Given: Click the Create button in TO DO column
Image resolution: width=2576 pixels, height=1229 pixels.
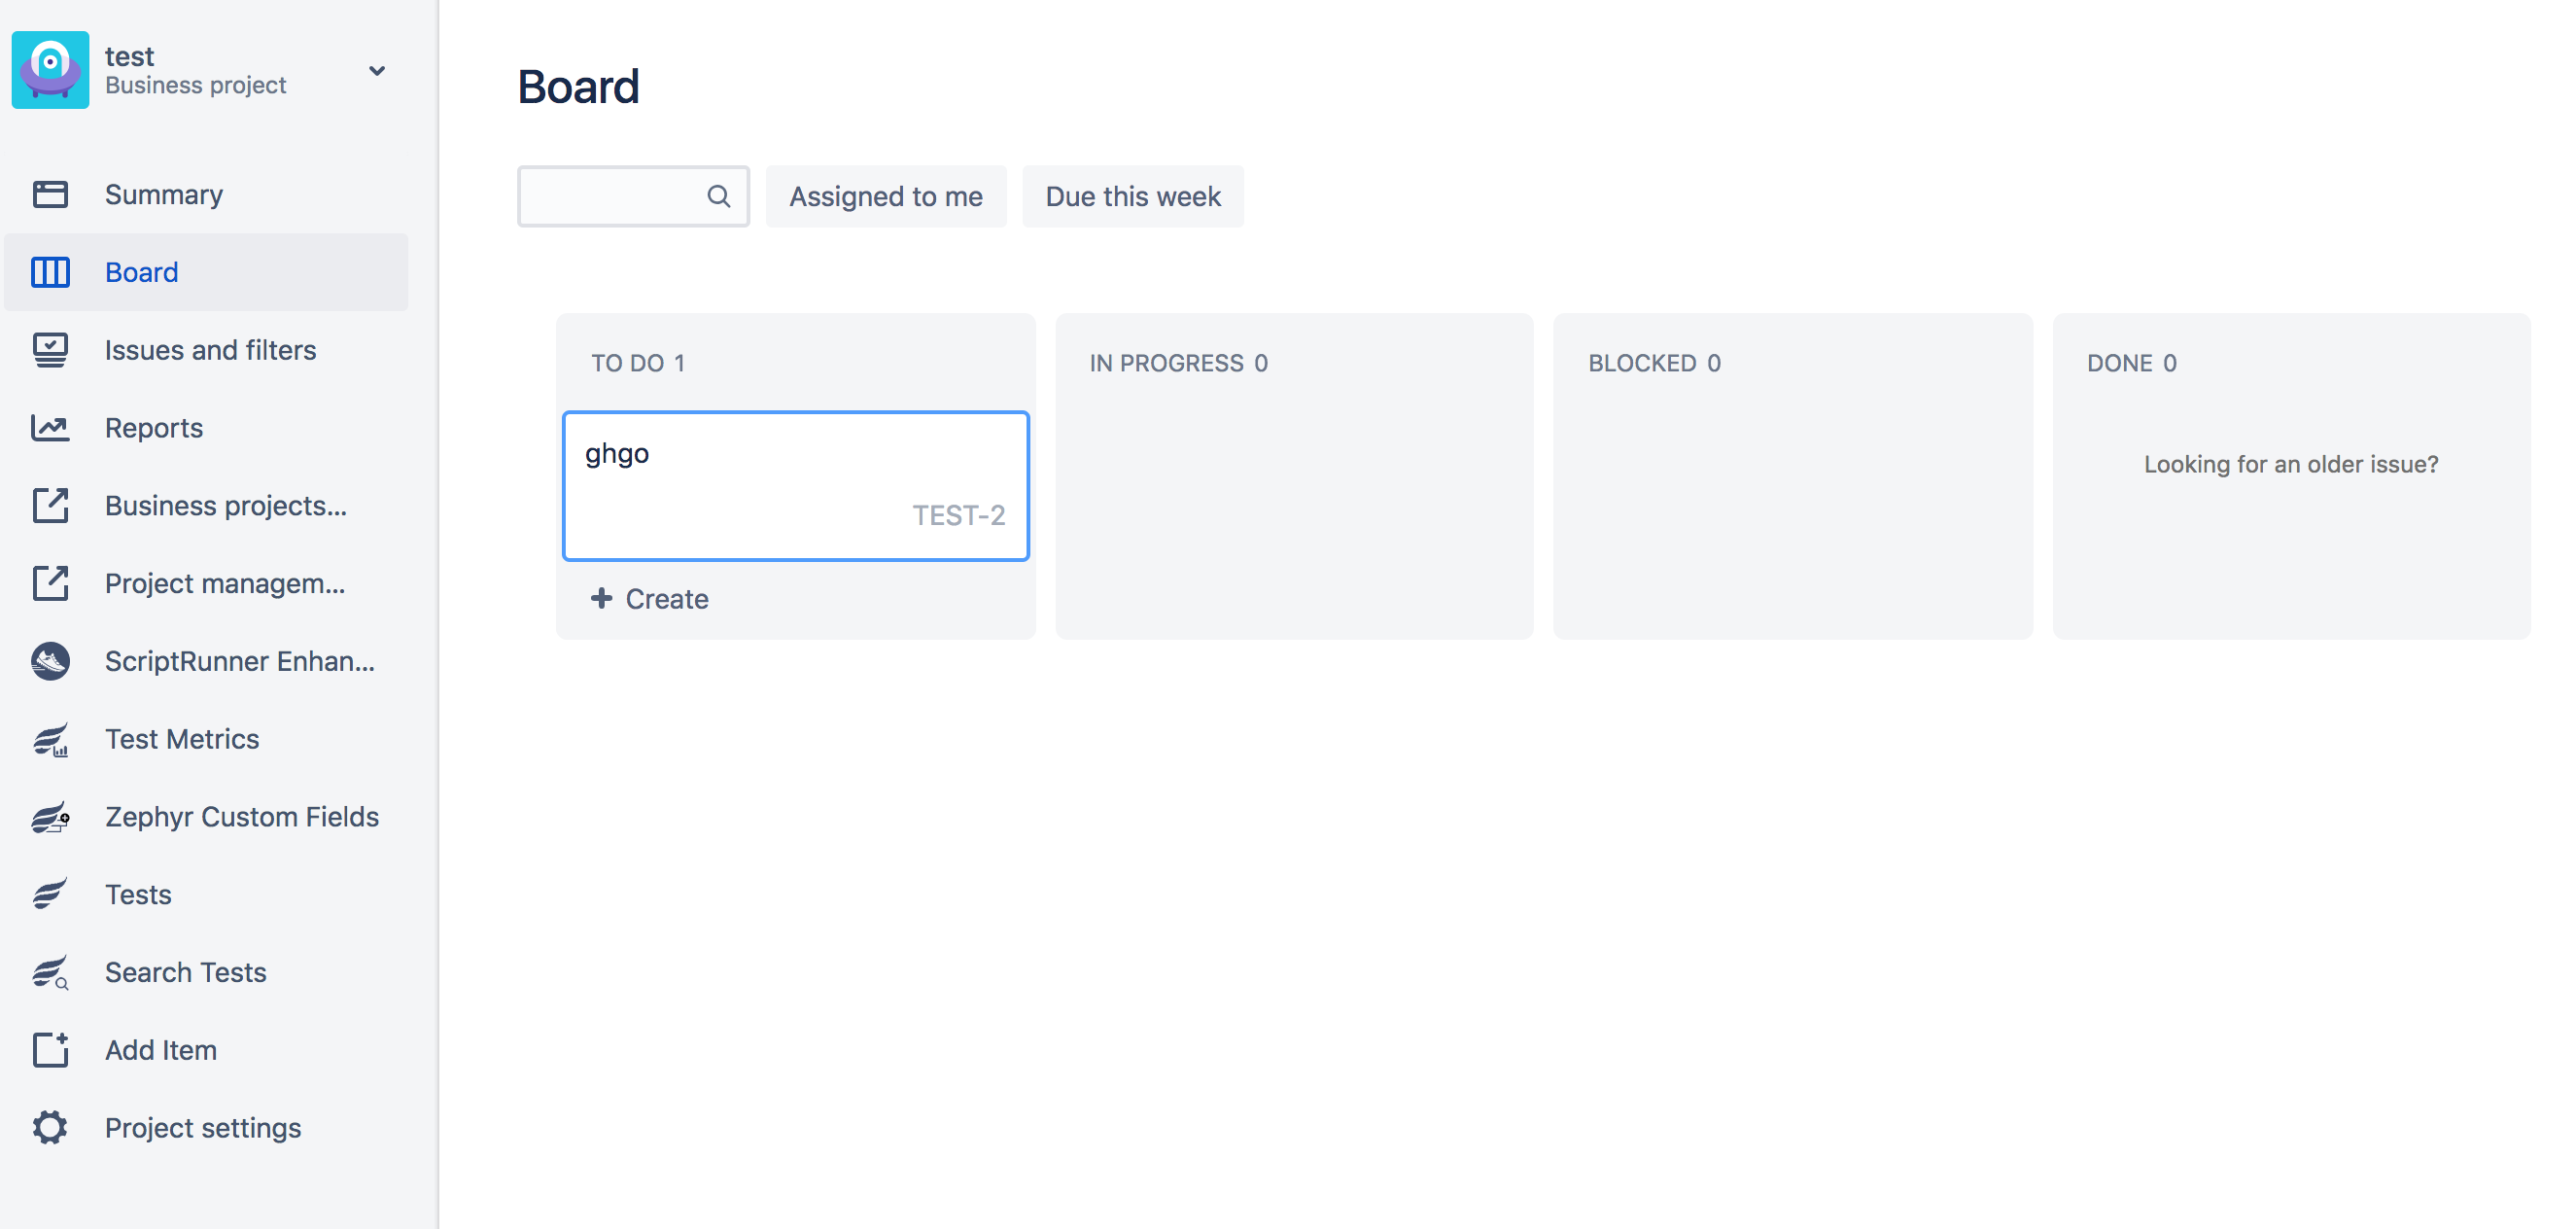Looking at the screenshot, I should 648,598.
